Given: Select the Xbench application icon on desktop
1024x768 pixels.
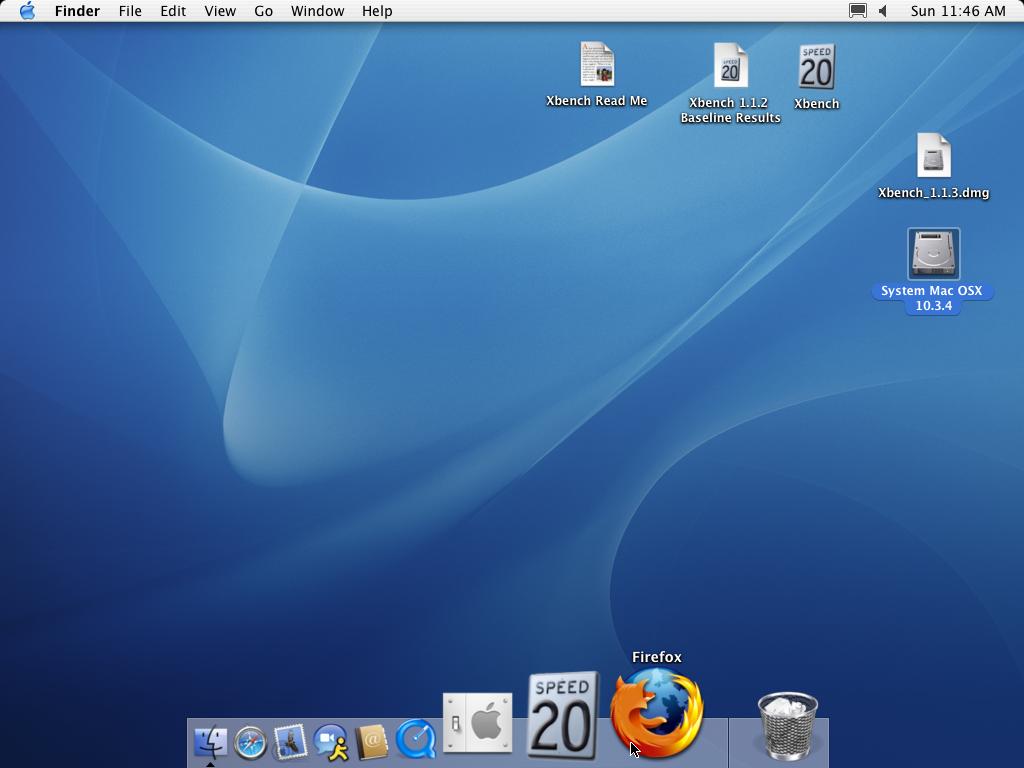Looking at the screenshot, I should coord(816,66).
